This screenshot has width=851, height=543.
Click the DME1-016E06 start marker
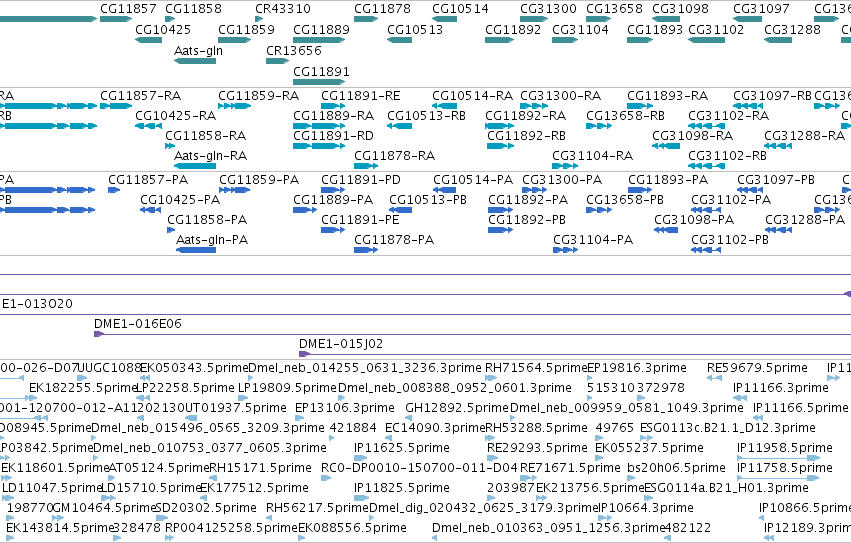(98, 334)
